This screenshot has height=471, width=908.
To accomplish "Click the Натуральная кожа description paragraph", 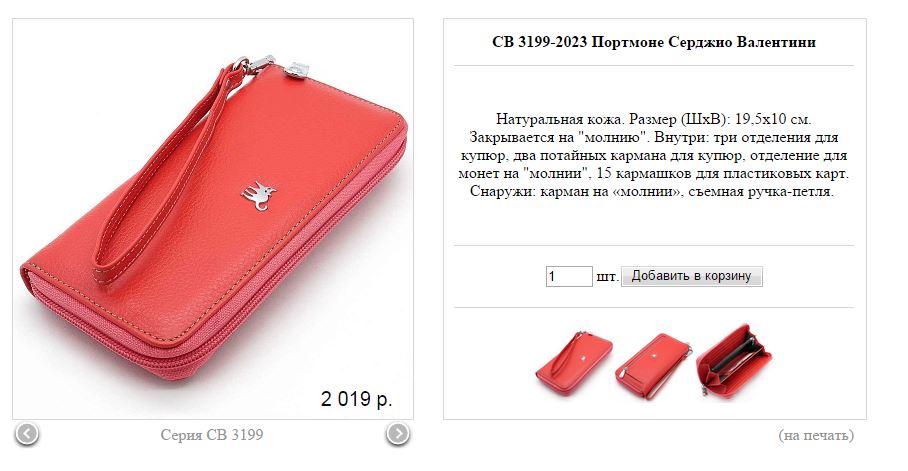I will (x=654, y=155).
